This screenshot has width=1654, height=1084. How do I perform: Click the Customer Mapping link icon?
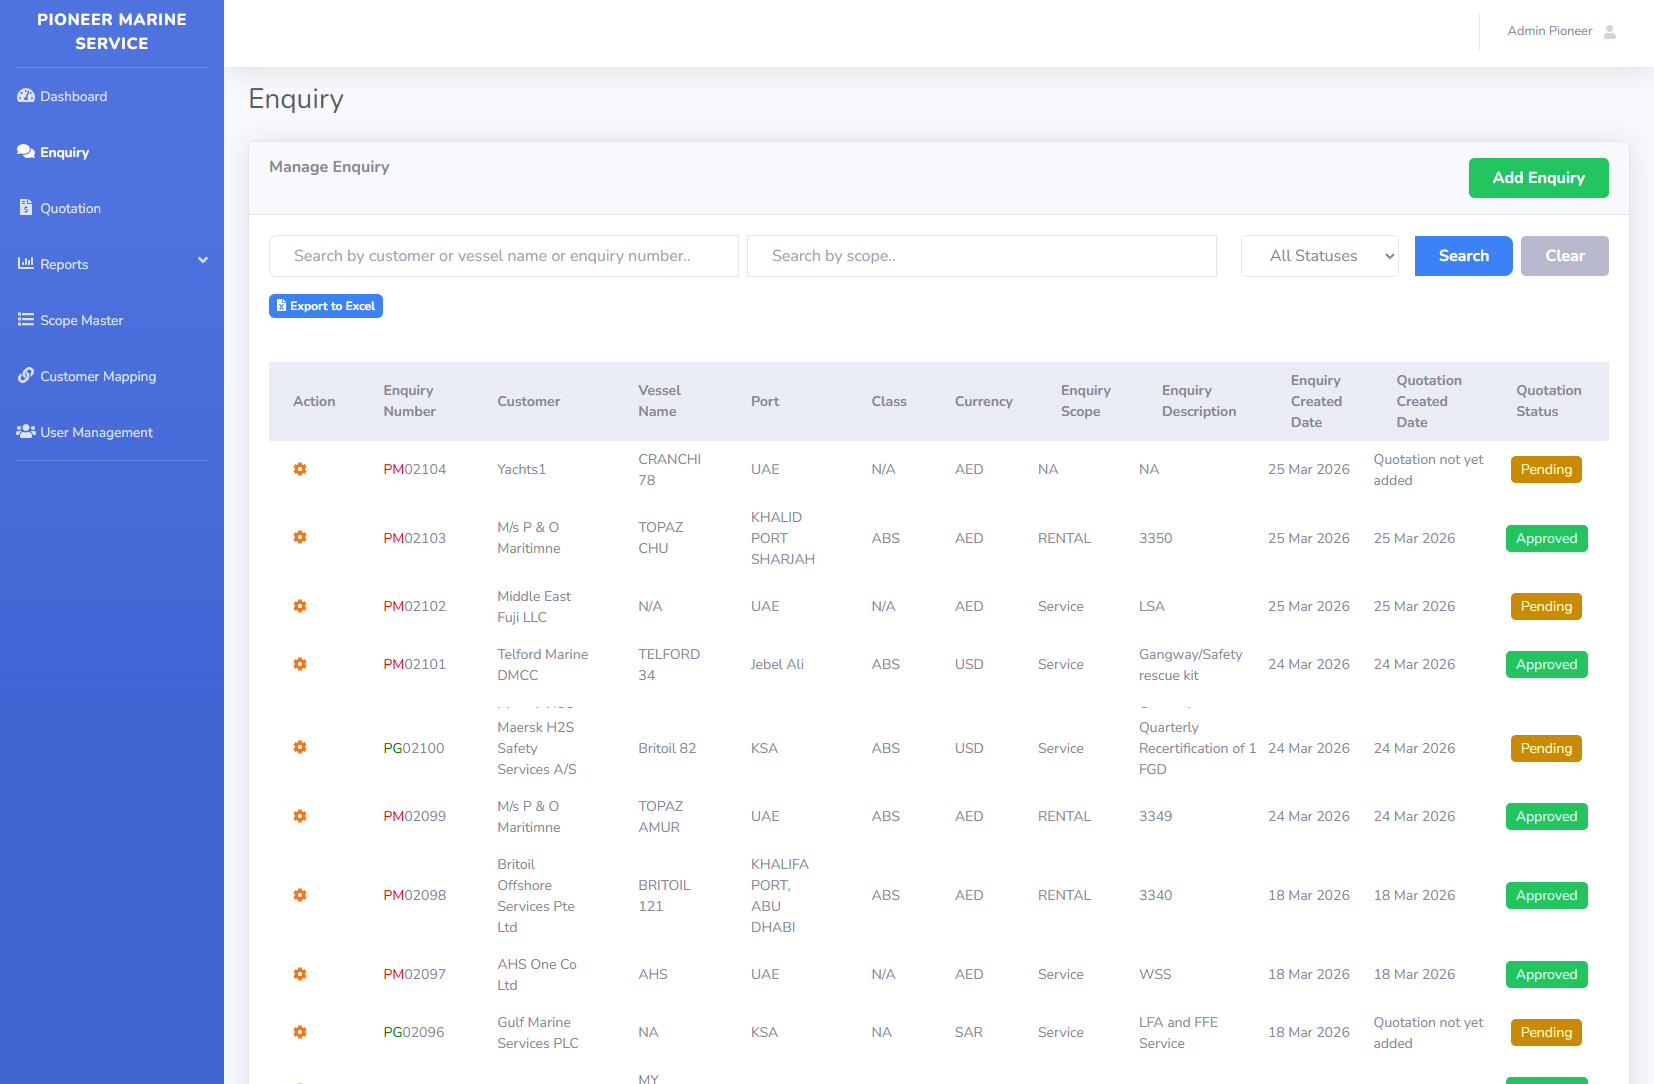(x=26, y=376)
